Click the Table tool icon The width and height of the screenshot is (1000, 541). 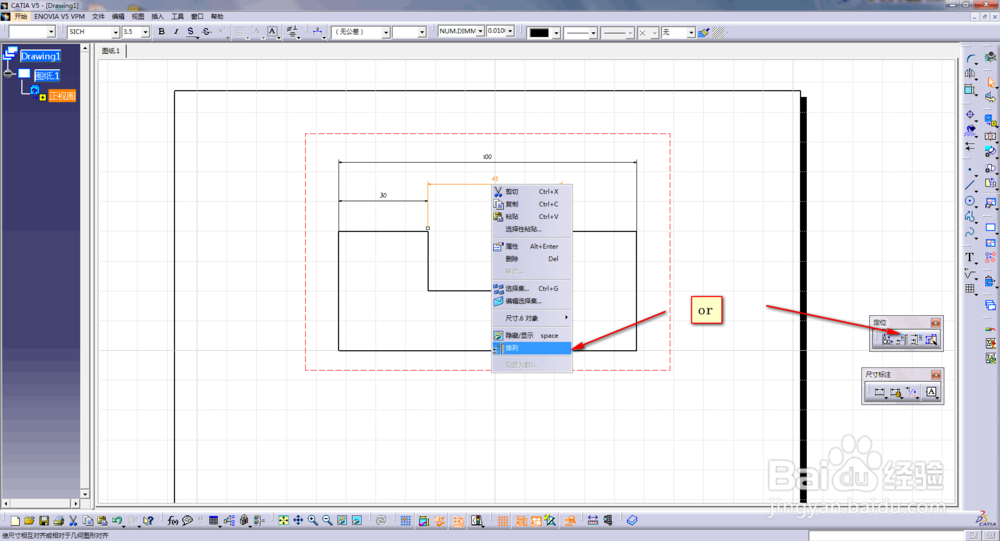pyautogui.click(x=970, y=289)
